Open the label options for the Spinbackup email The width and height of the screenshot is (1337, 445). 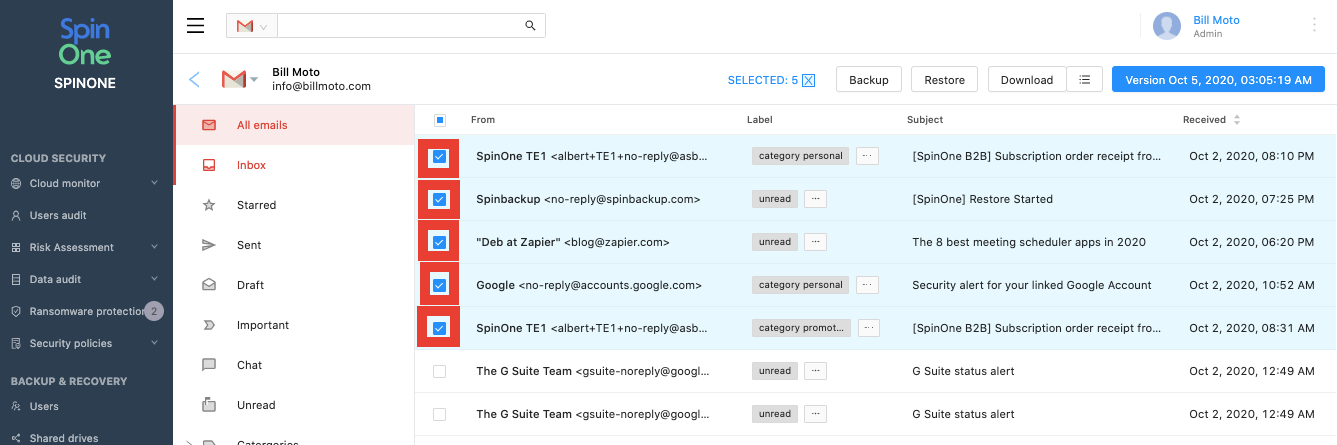[816, 199]
